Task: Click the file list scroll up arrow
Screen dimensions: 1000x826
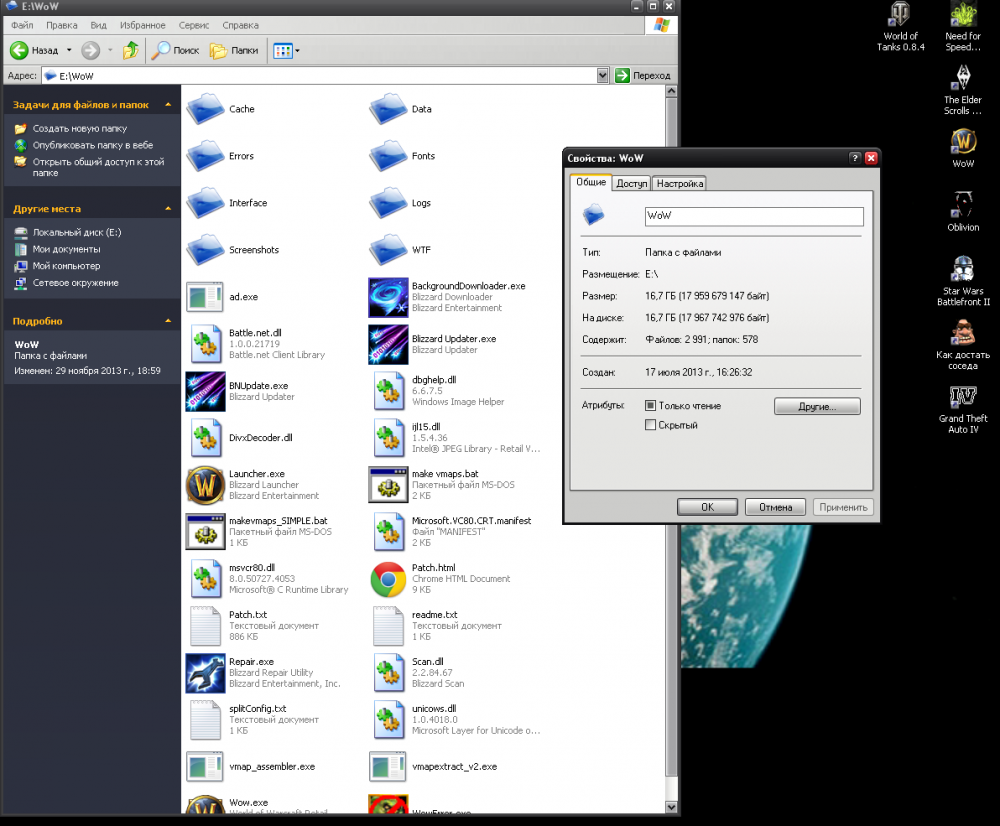Action: tap(671, 91)
